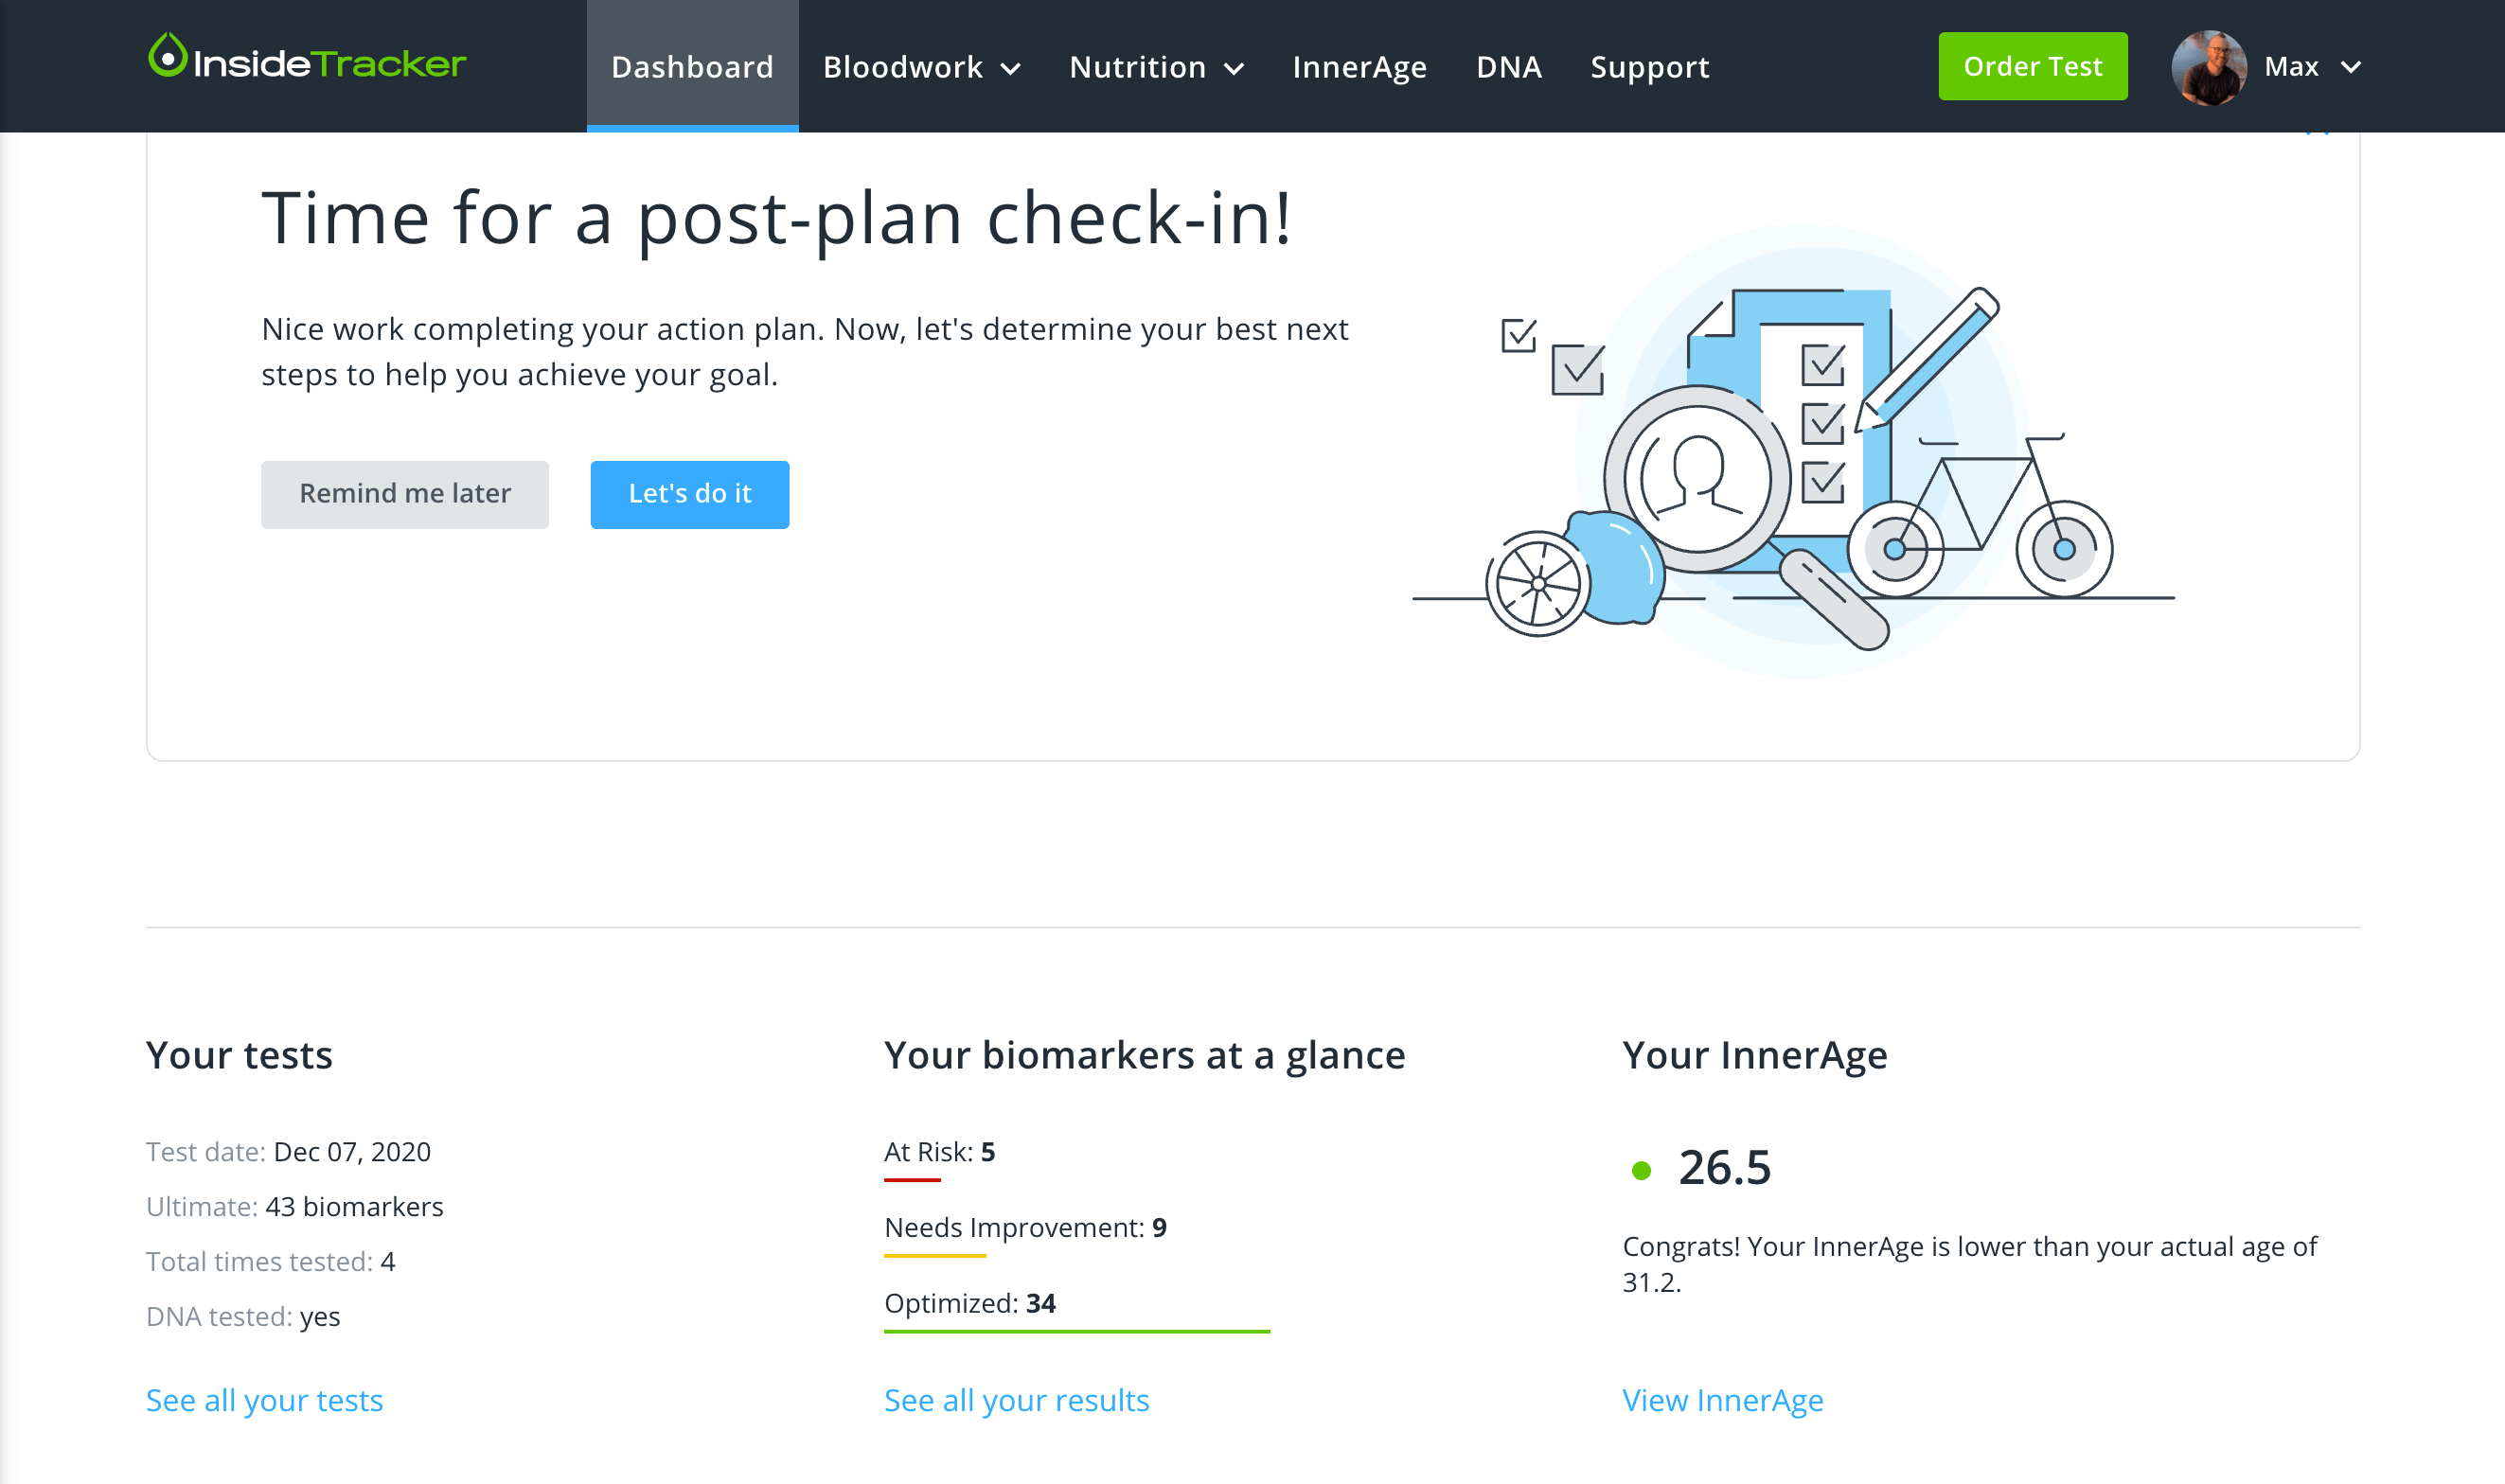Click Max's profile avatar
The image size is (2505, 1484).
[x=2208, y=67]
